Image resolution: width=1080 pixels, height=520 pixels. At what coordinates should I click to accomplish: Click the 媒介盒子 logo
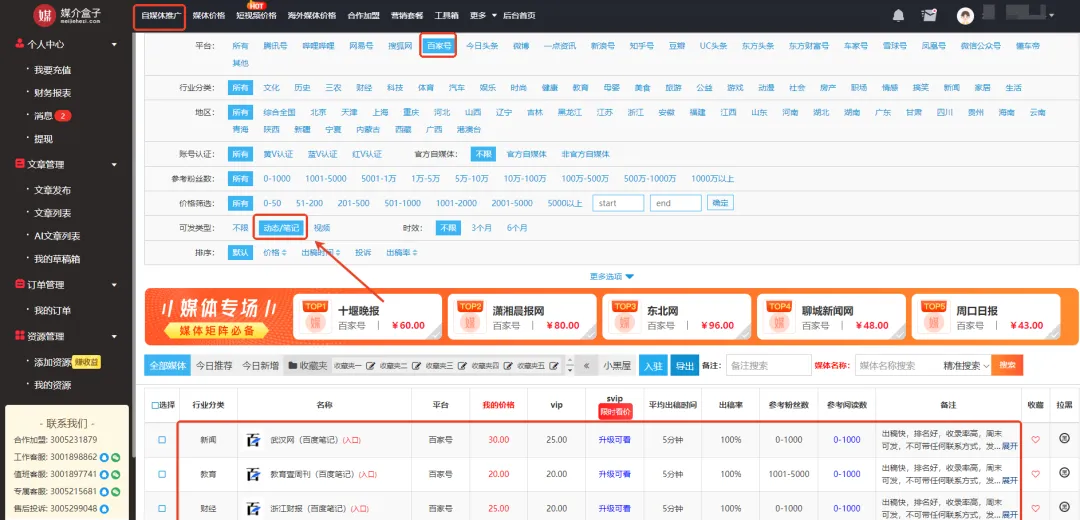(69, 14)
